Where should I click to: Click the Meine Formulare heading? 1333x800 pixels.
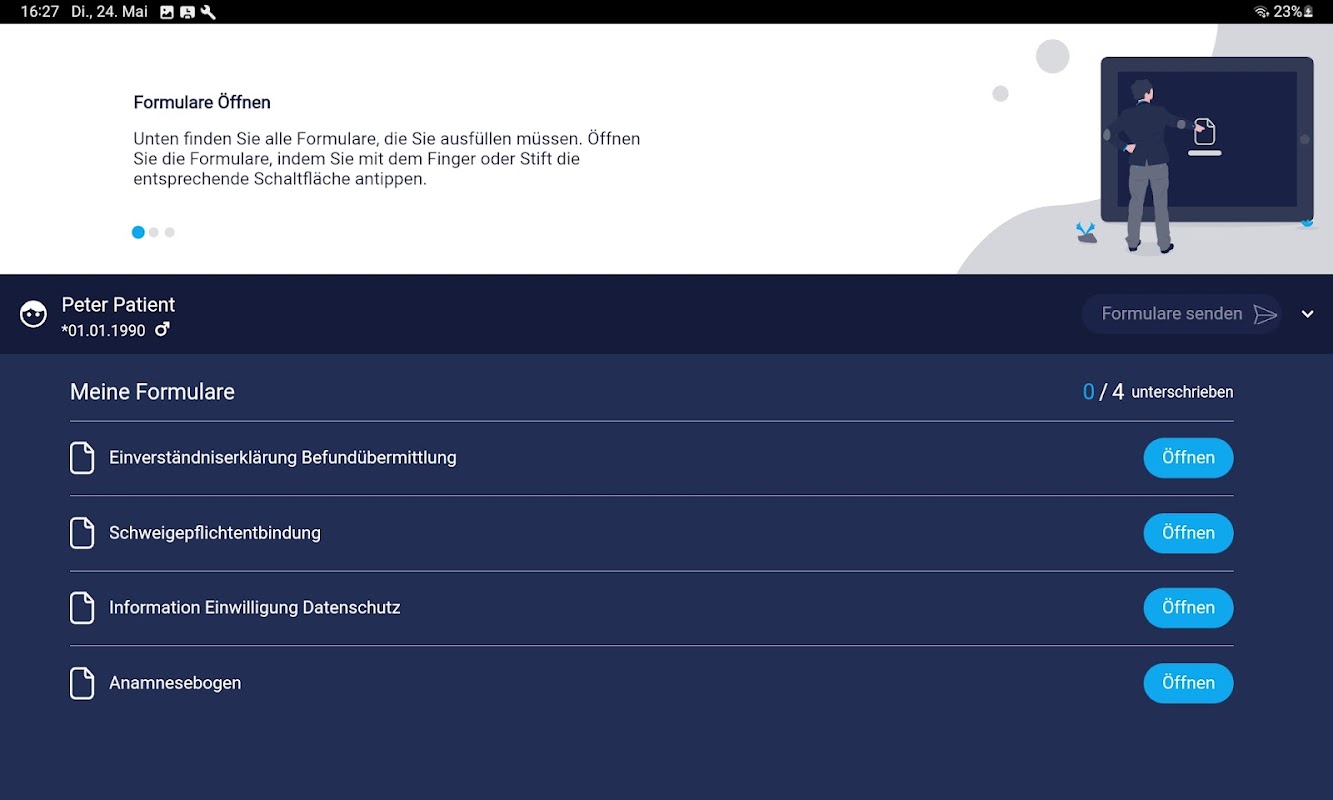pyautogui.click(x=152, y=392)
